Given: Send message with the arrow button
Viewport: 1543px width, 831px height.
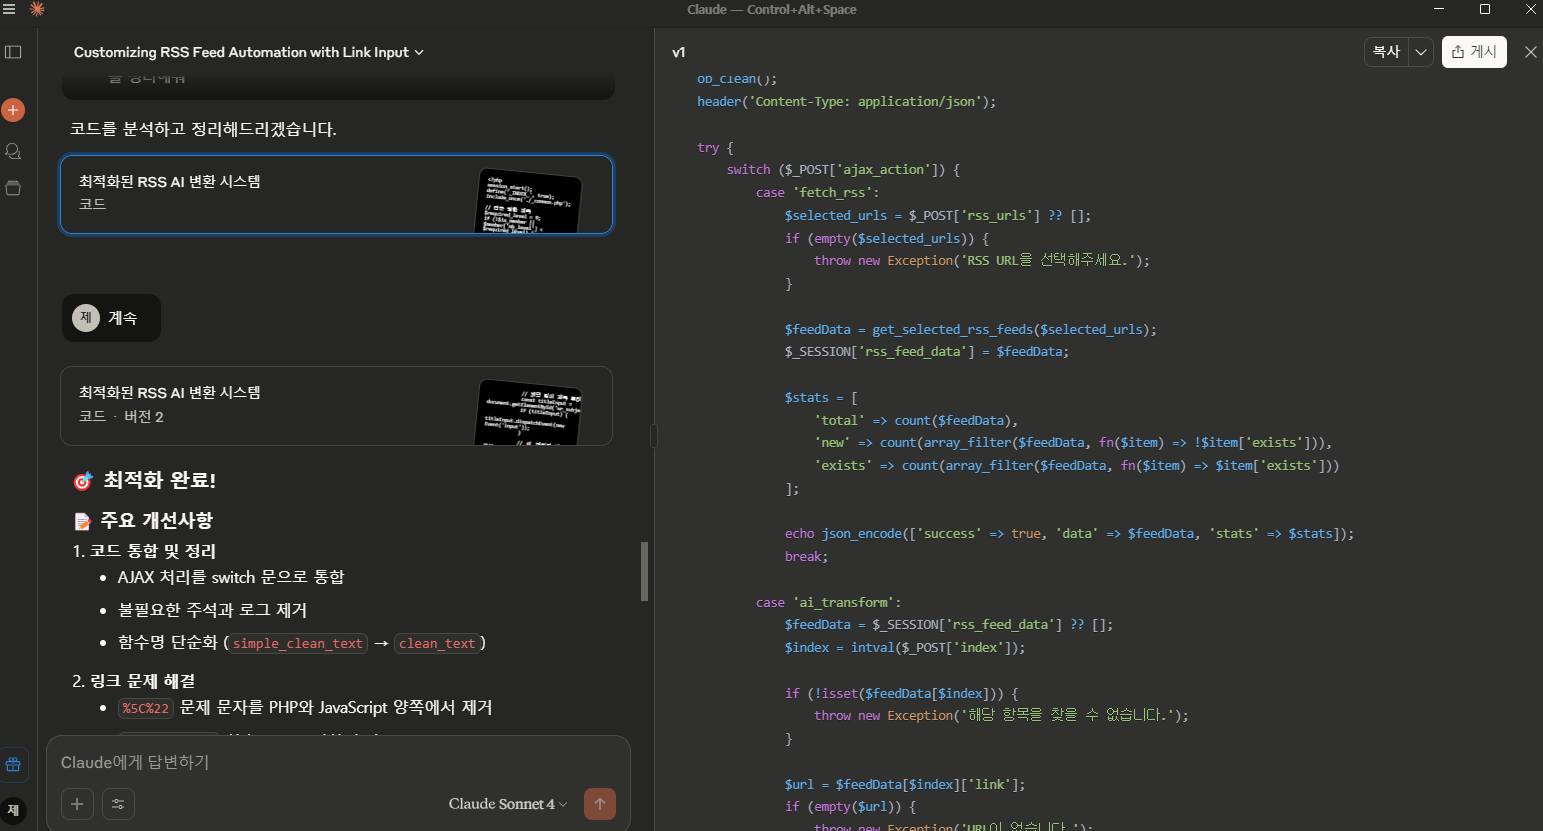Looking at the screenshot, I should pyautogui.click(x=600, y=804).
